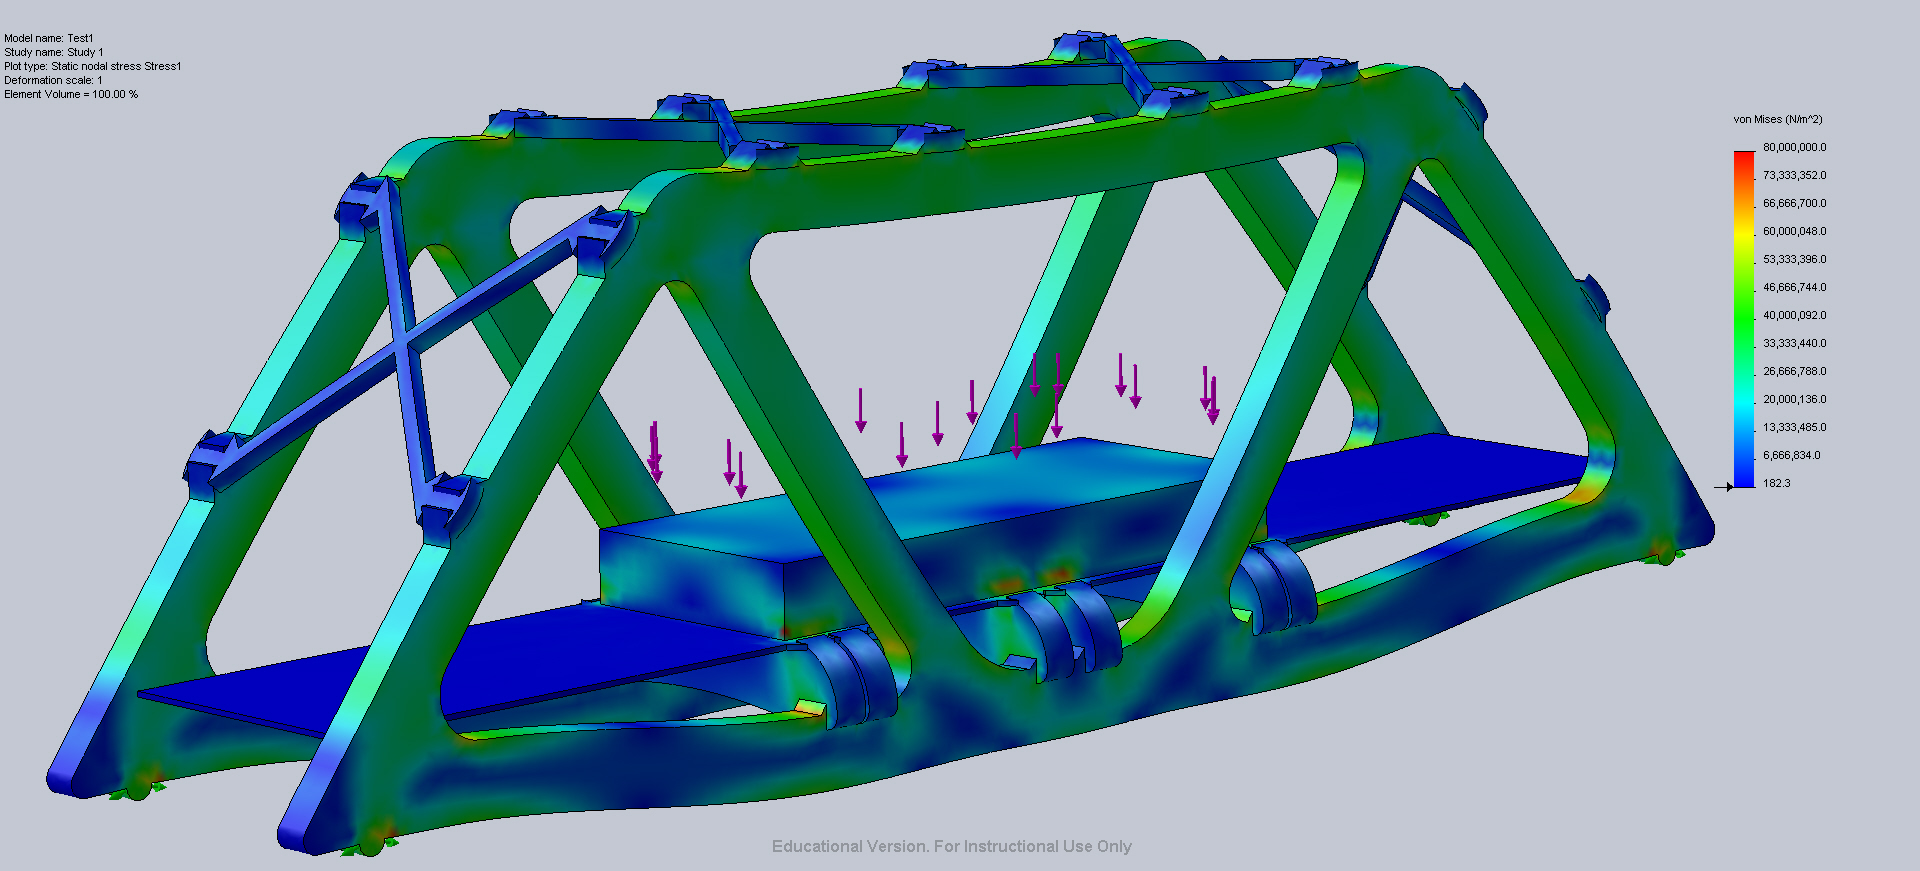The image size is (1920, 871).
Task: Click the 'von Mises (N/m^2)' legend title
Action: [x=1778, y=119]
